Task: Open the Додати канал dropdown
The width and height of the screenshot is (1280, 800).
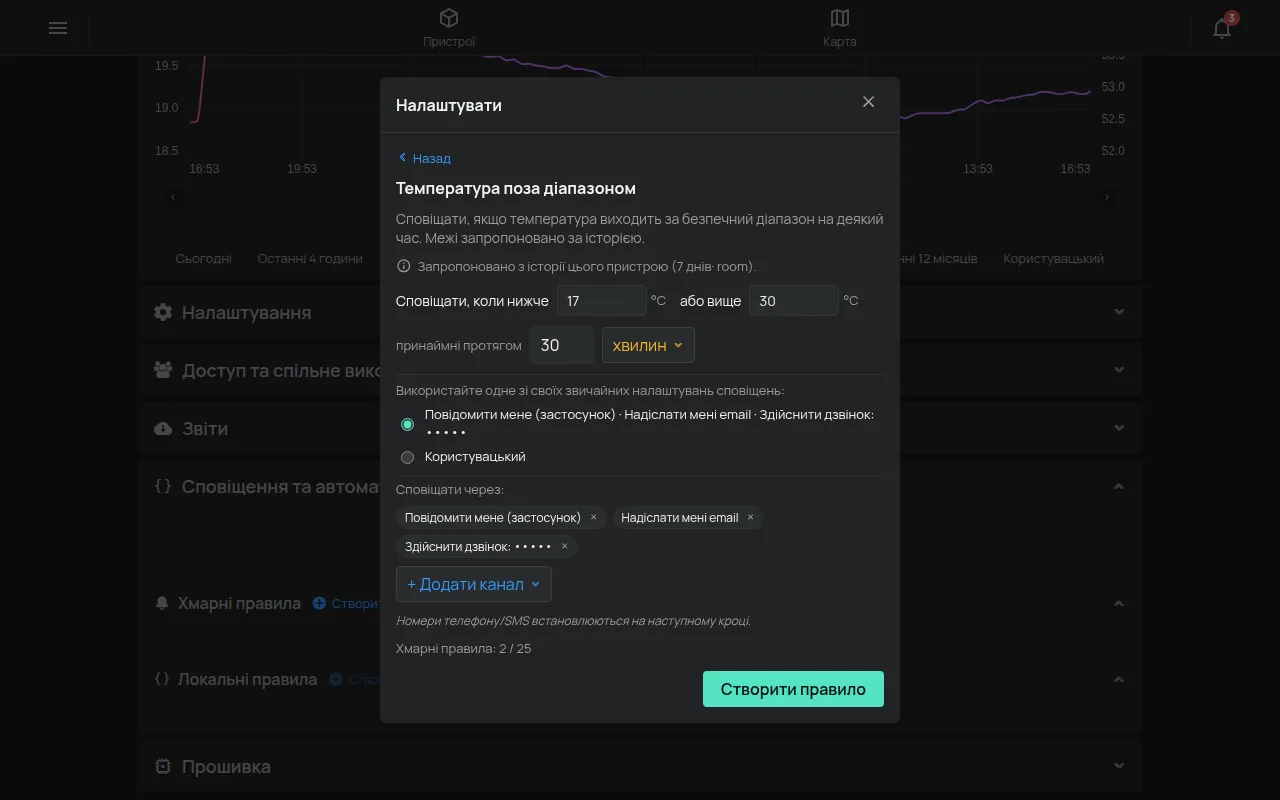Action: [x=474, y=584]
